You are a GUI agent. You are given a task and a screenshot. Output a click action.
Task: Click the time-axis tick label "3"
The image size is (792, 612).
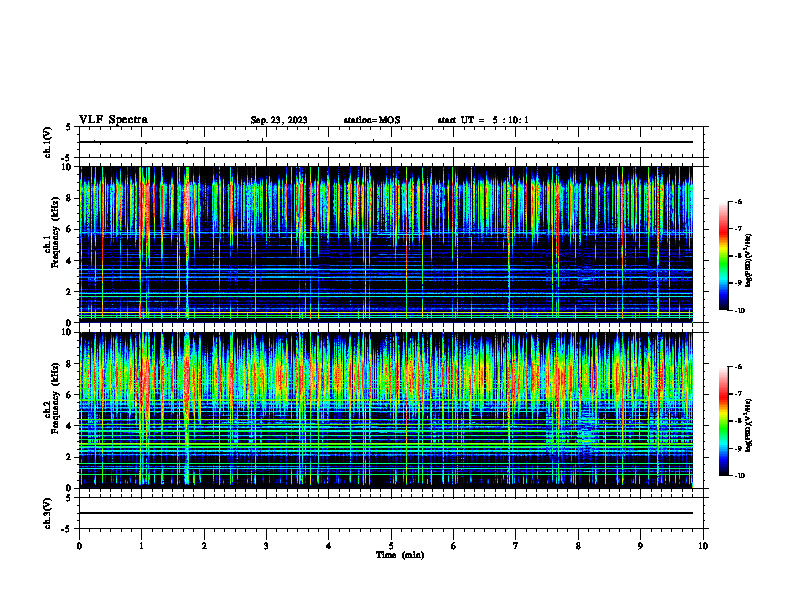[x=266, y=546]
